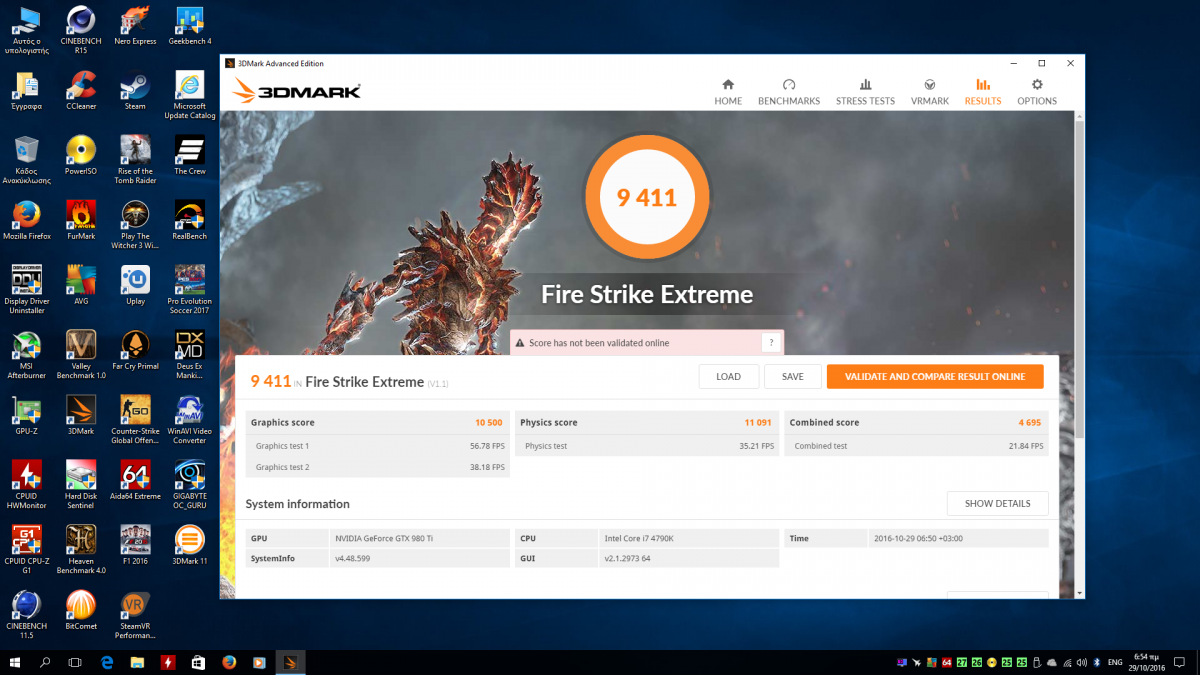
Task: Open the OPTIONS tab with the gear
Action: coord(1037,92)
